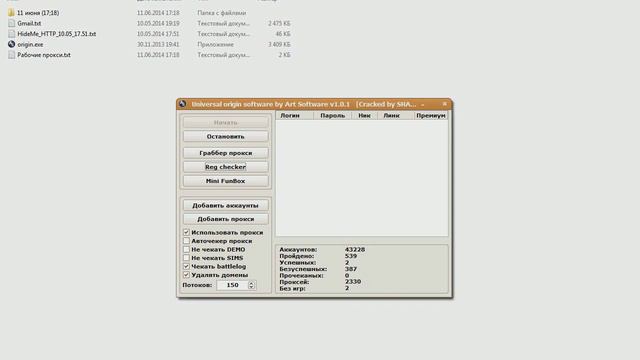The width and height of the screenshot is (640, 360).
Task: Click the HideMe_HTTP_10.05_17.51.txt file icon
Action: point(11,34)
